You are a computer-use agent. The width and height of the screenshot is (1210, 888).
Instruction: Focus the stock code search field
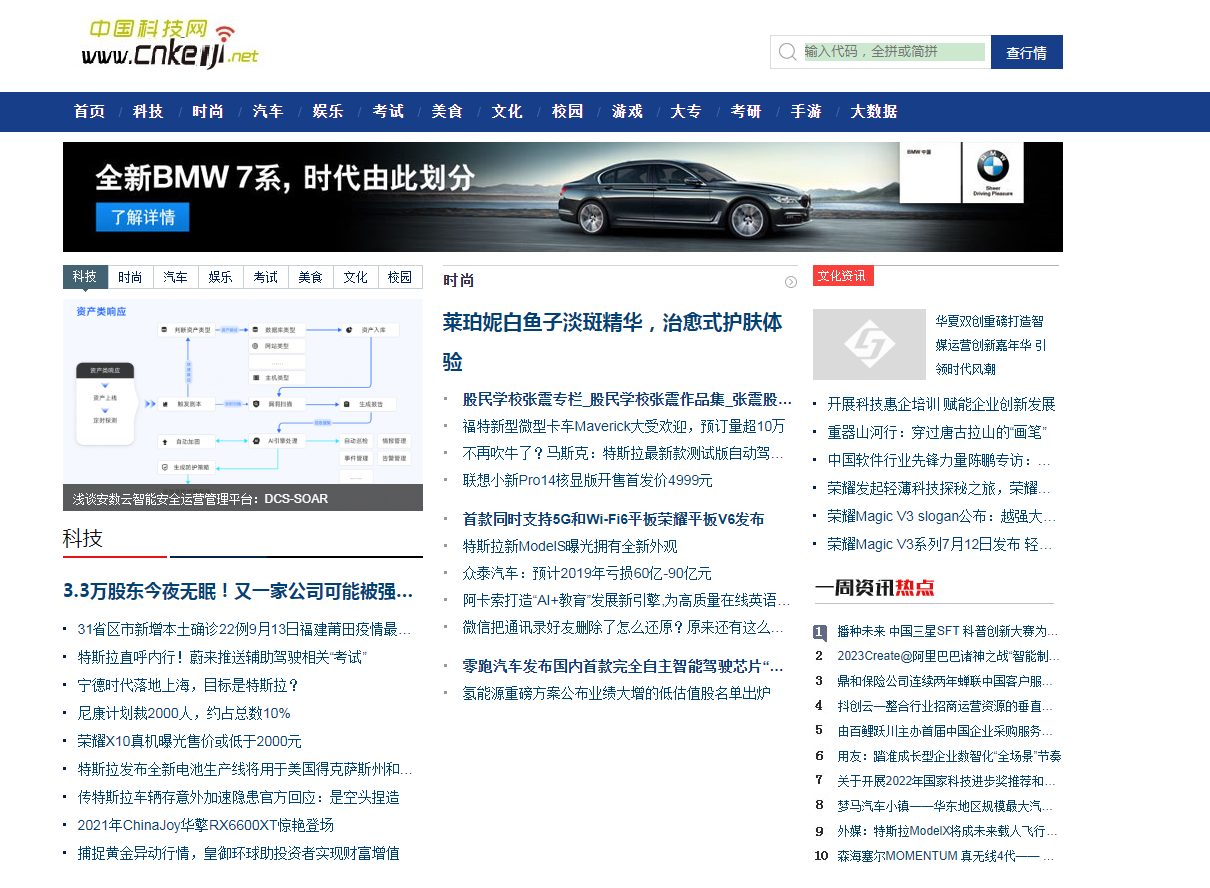[894, 52]
